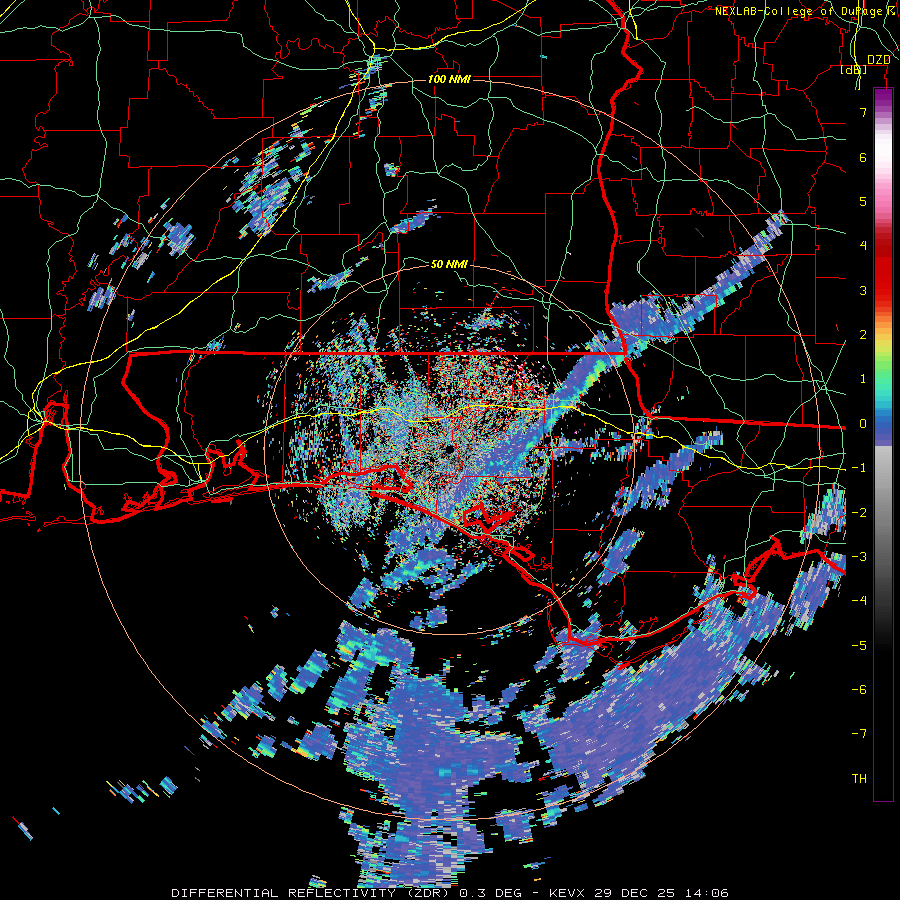Click the -1 value on the color scale
The image size is (900, 900).
point(859,468)
